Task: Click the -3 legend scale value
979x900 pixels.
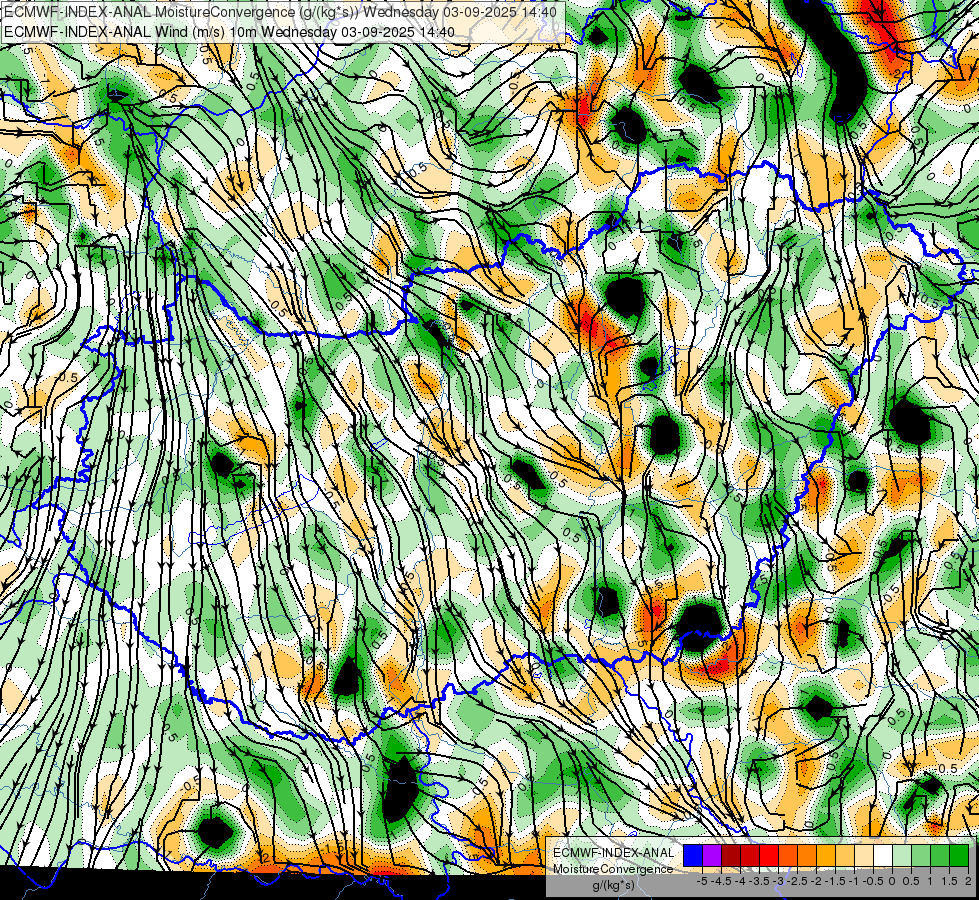Action: [779, 881]
